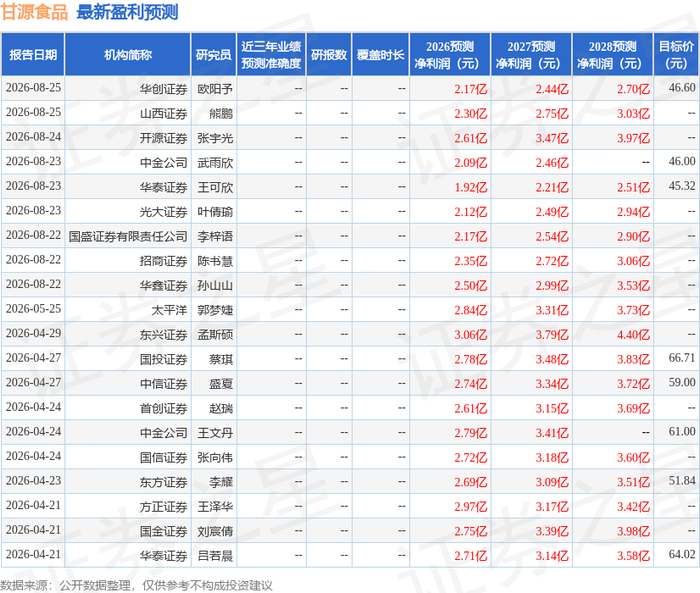This screenshot has width=700, height=593.
Task: Click 2027 forecast 3.47亿
Action: coord(552,138)
